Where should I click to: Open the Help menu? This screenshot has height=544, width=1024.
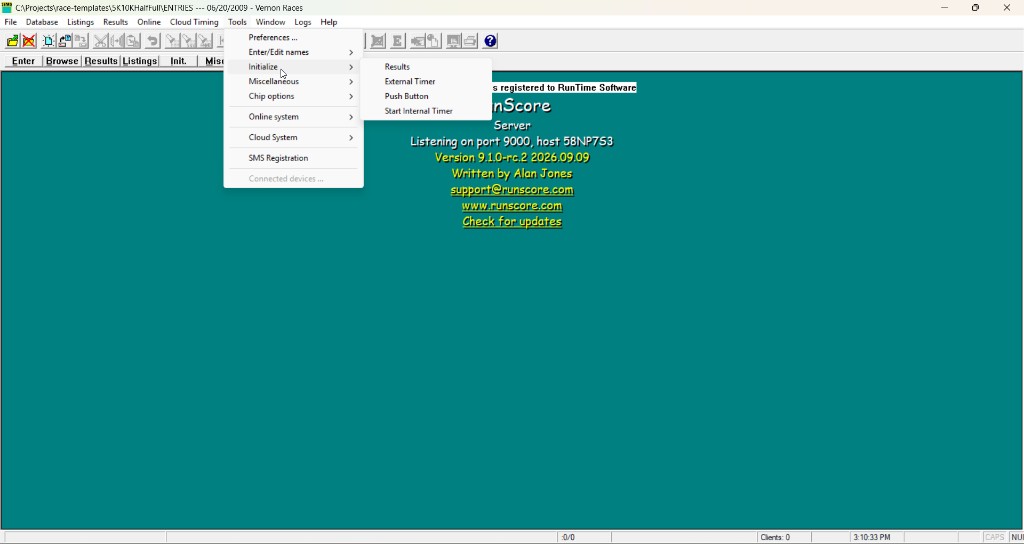tap(328, 22)
